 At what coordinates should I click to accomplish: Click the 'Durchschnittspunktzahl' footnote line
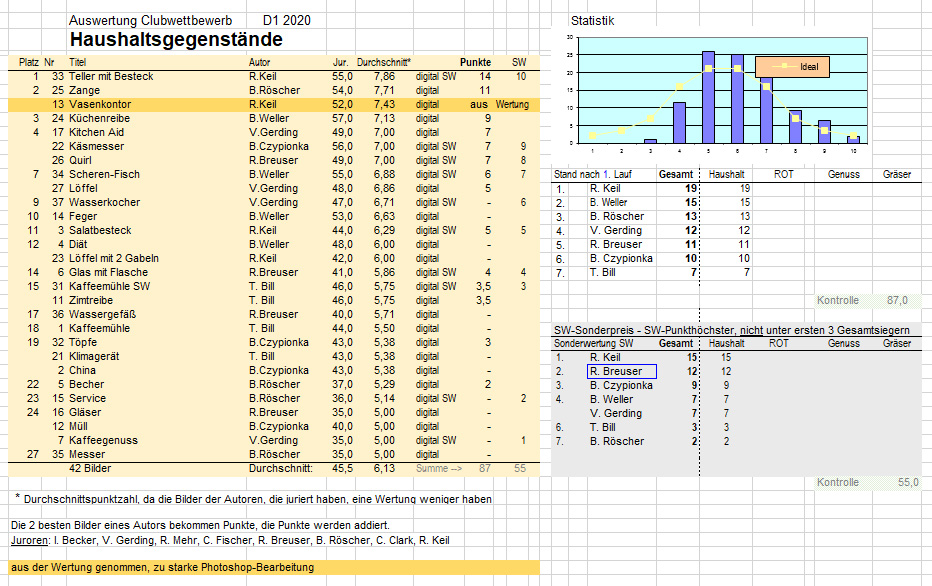point(254,499)
